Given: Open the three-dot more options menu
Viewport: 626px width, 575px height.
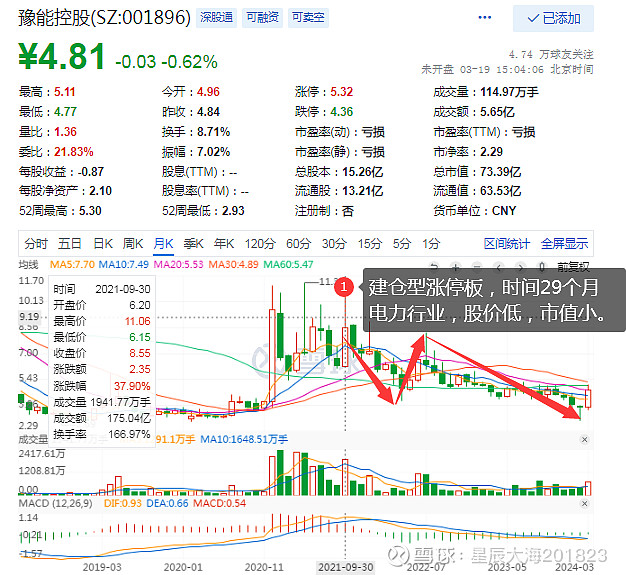Looking at the screenshot, I should click(484, 18).
